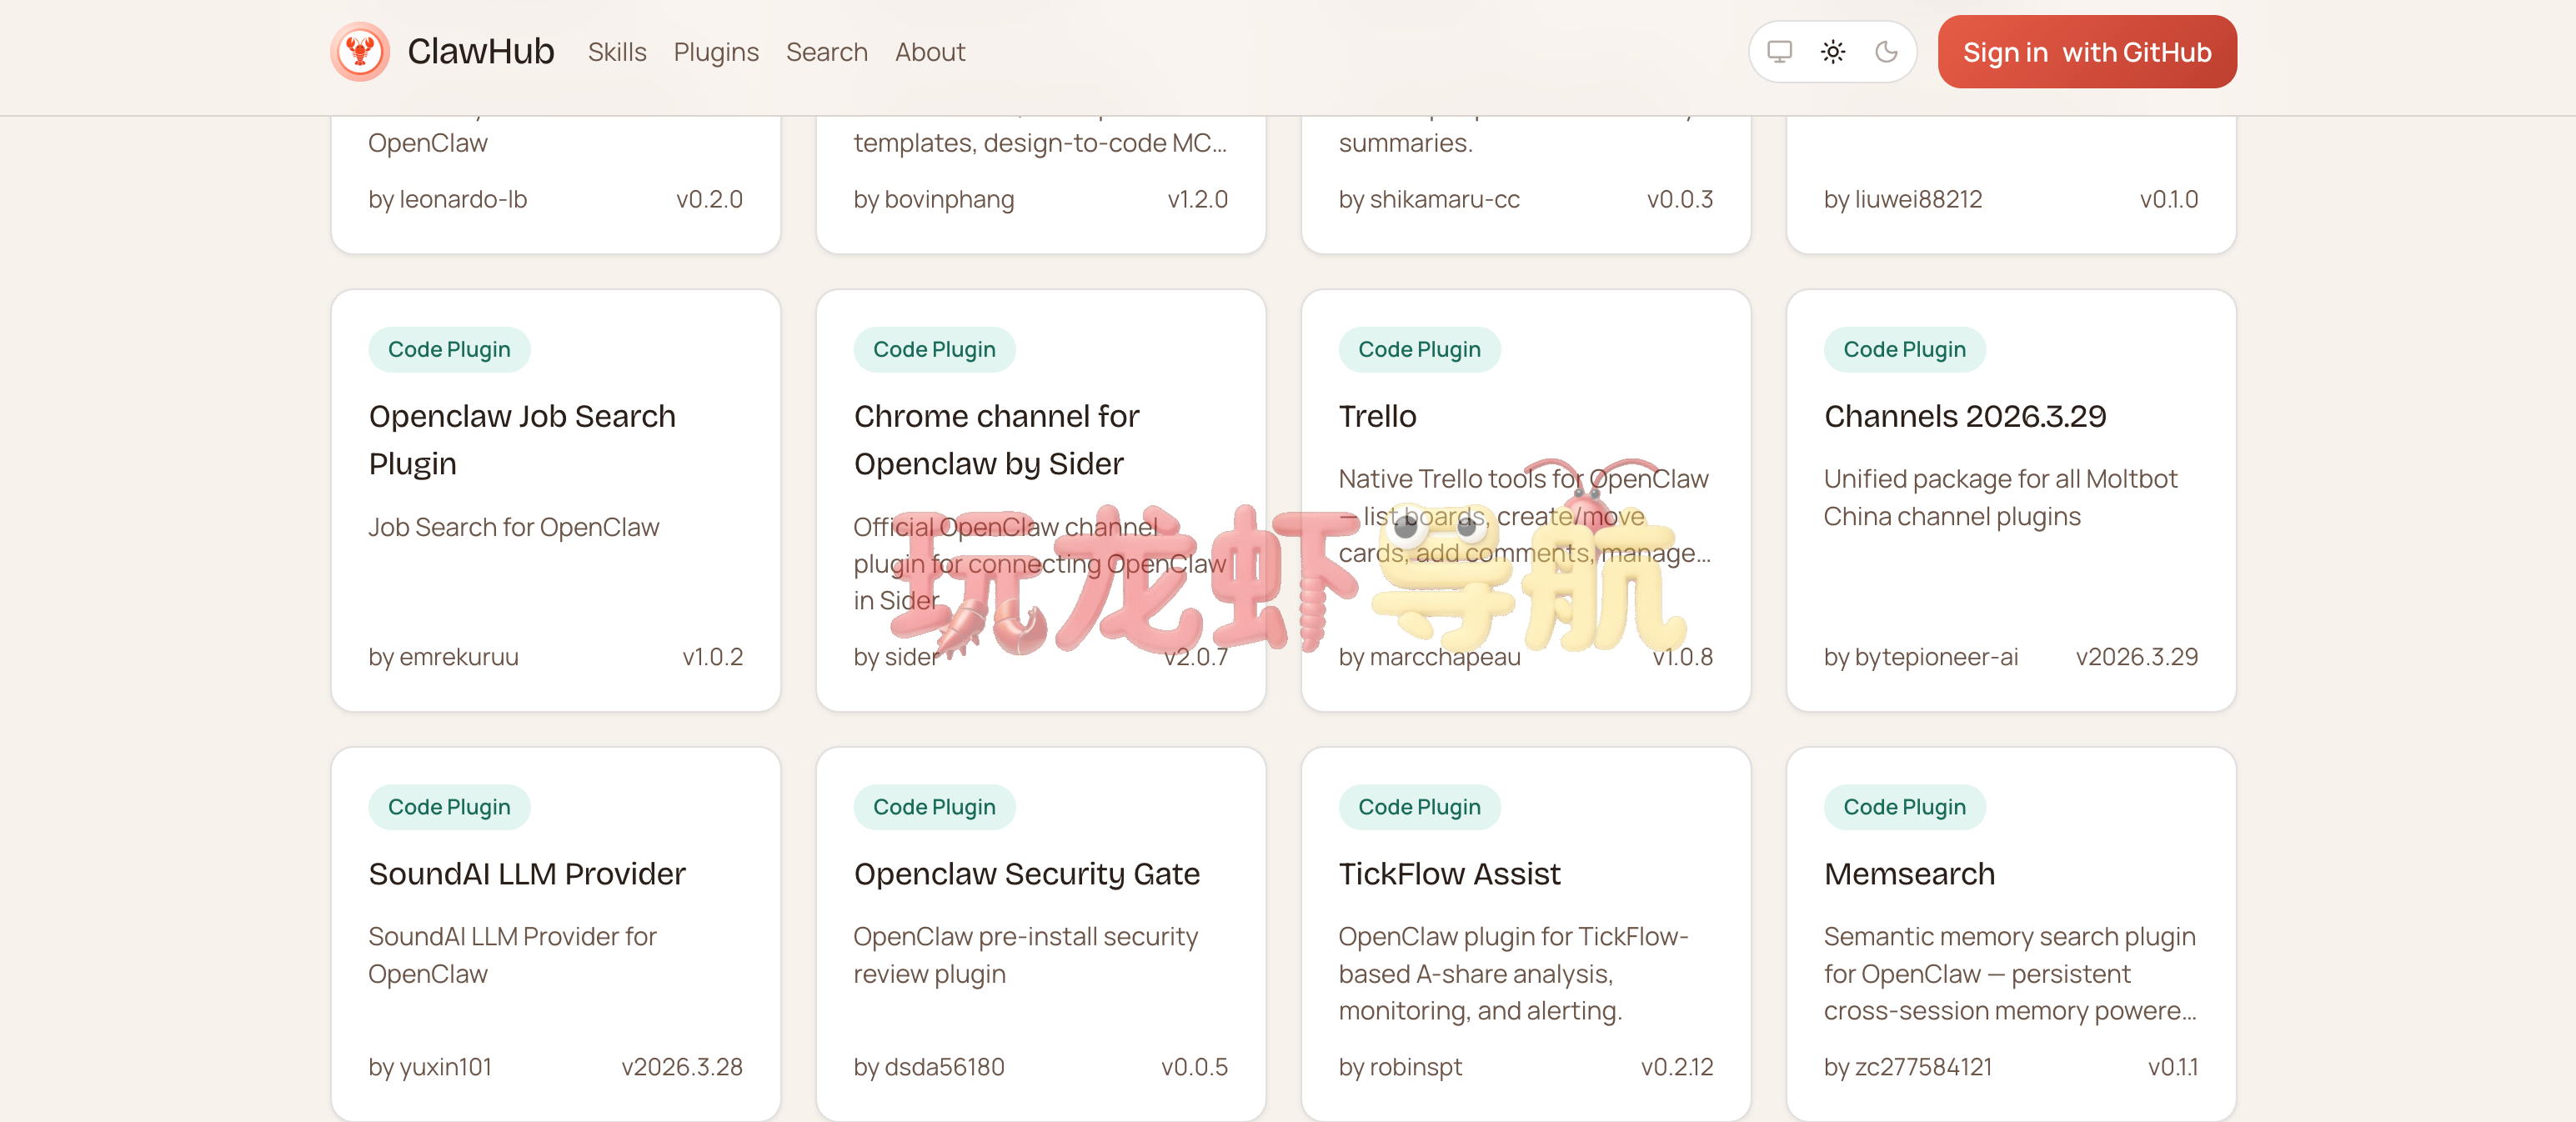Open Chrome channel for Openclaw by Sider

click(996, 440)
